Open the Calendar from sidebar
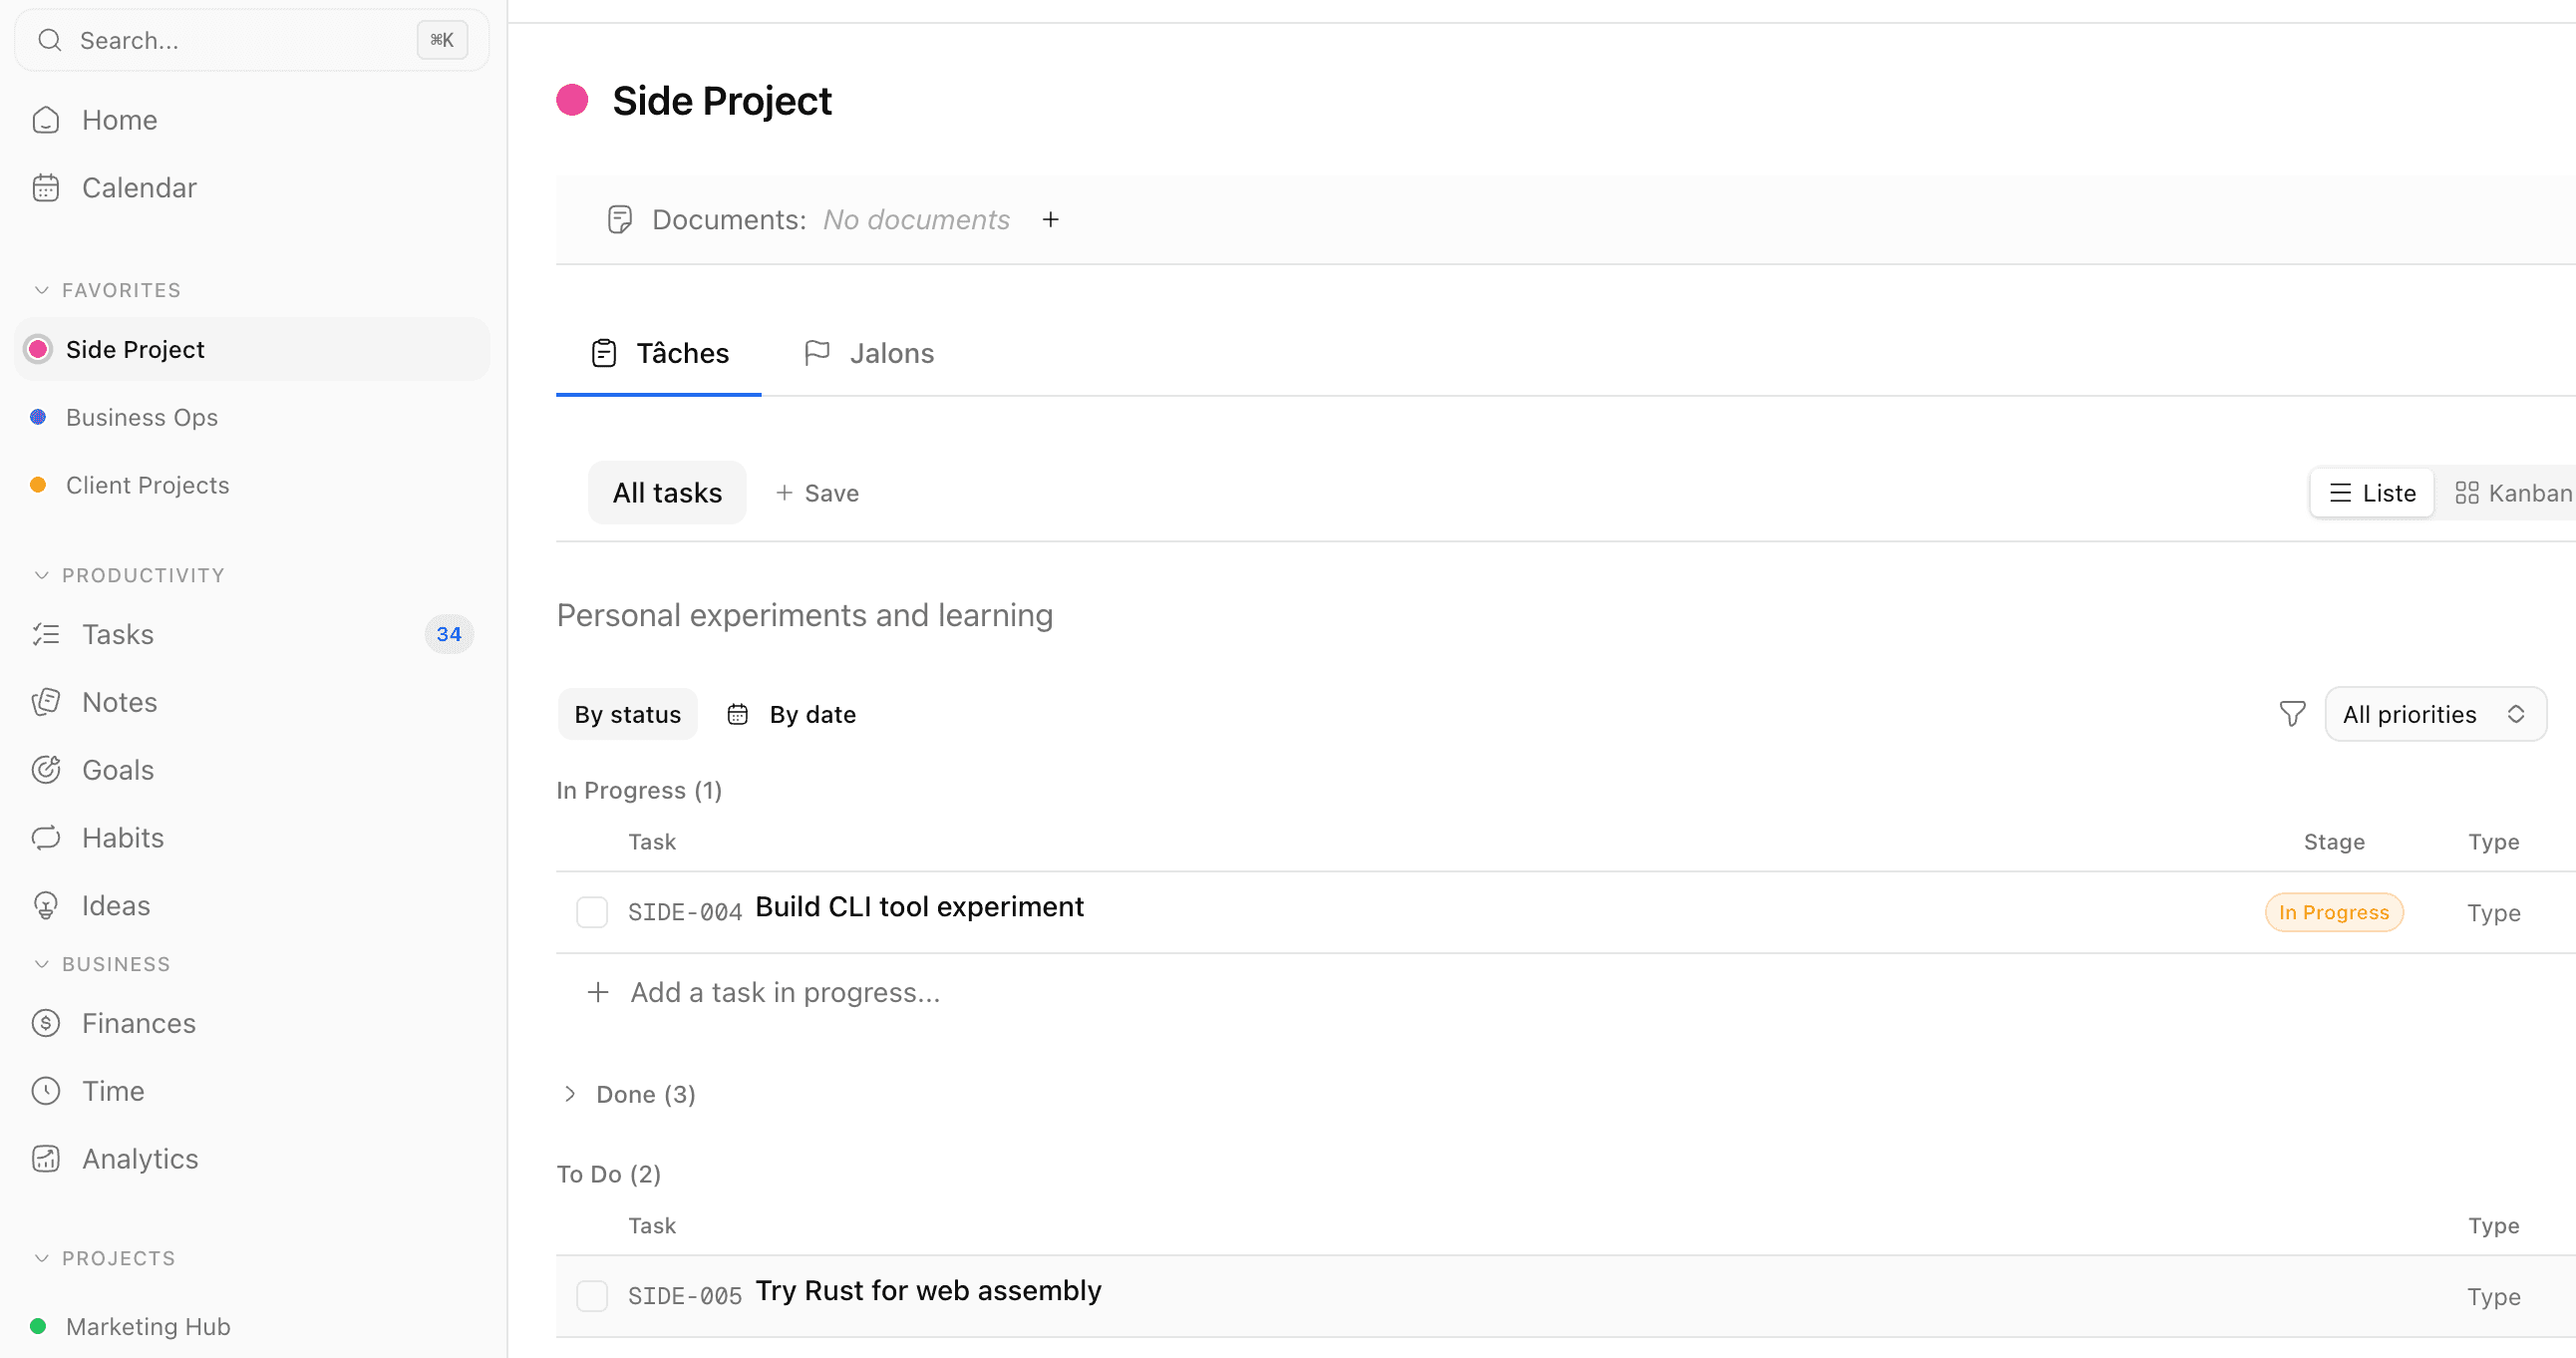The width and height of the screenshot is (2576, 1358). (138, 187)
